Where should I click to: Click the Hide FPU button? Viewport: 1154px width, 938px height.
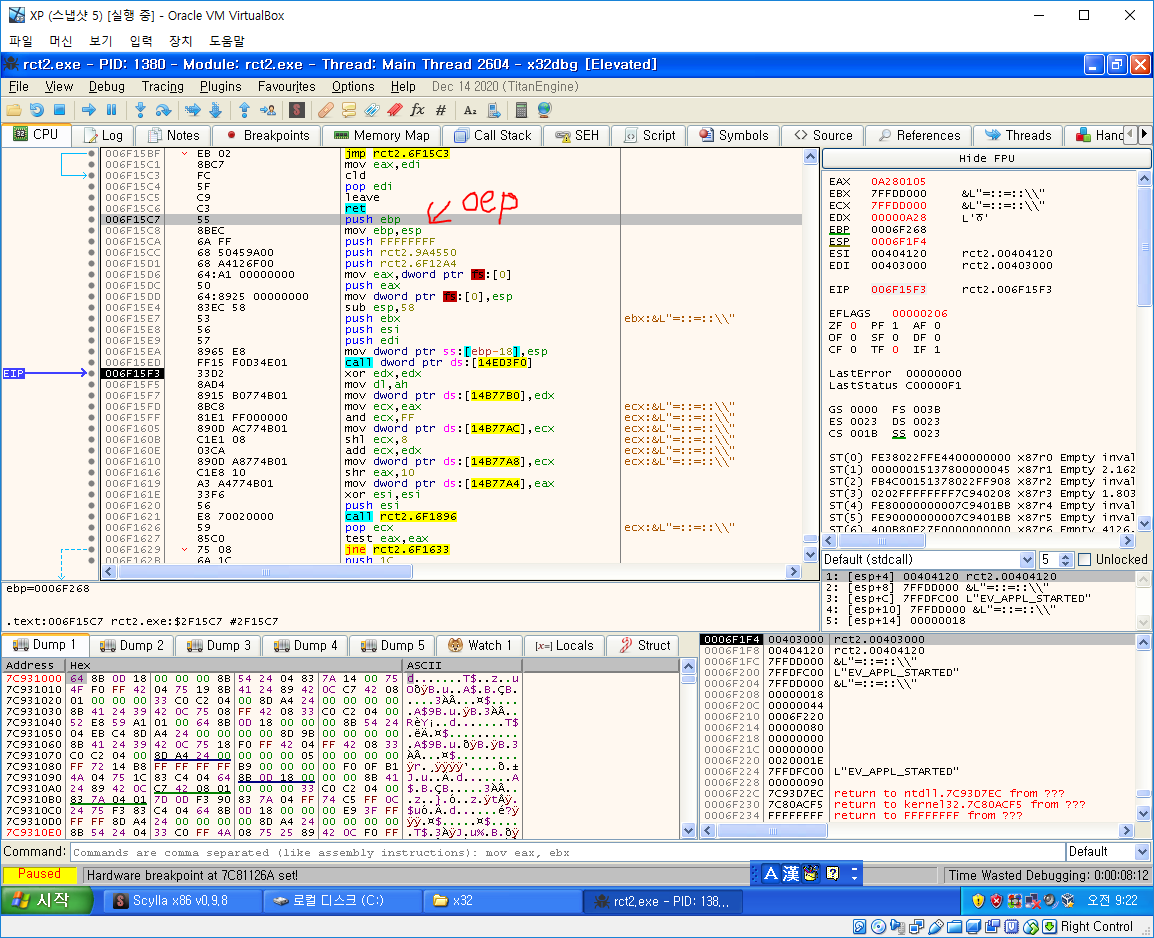point(986,158)
